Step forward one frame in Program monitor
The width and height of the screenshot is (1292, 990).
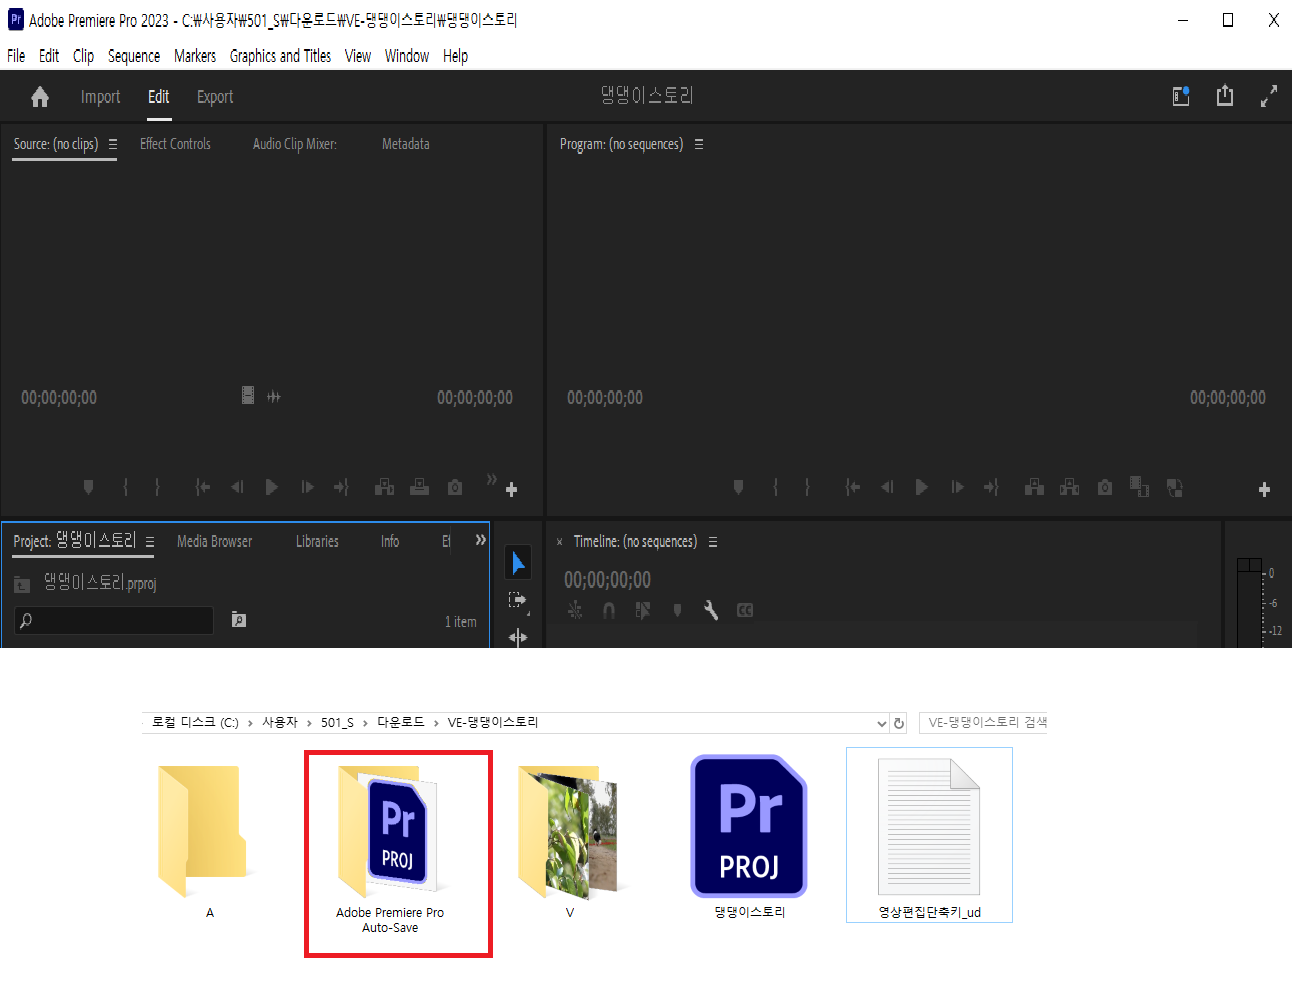(958, 487)
